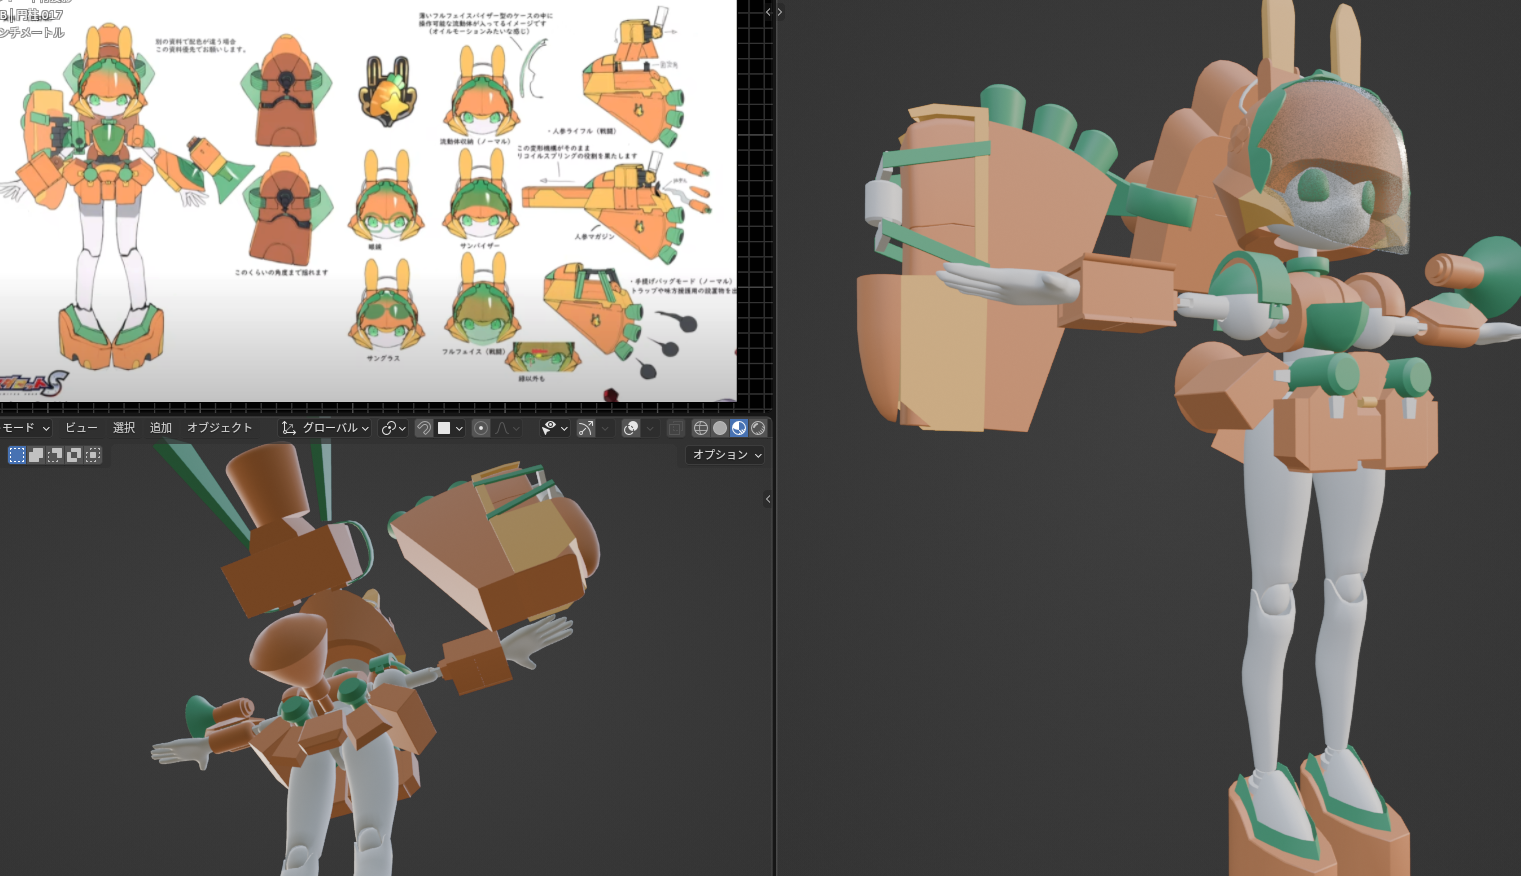Click the extend selection mode icon
The width and height of the screenshot is (1521, 876).
click(36, 455)
